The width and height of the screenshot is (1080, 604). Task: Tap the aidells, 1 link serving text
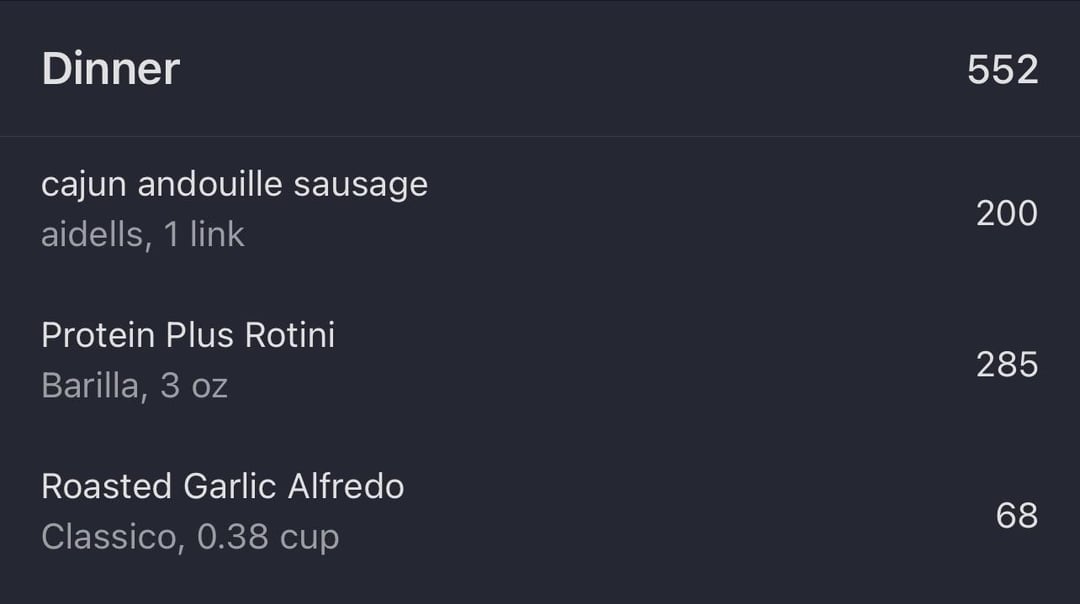coord(143,234)
